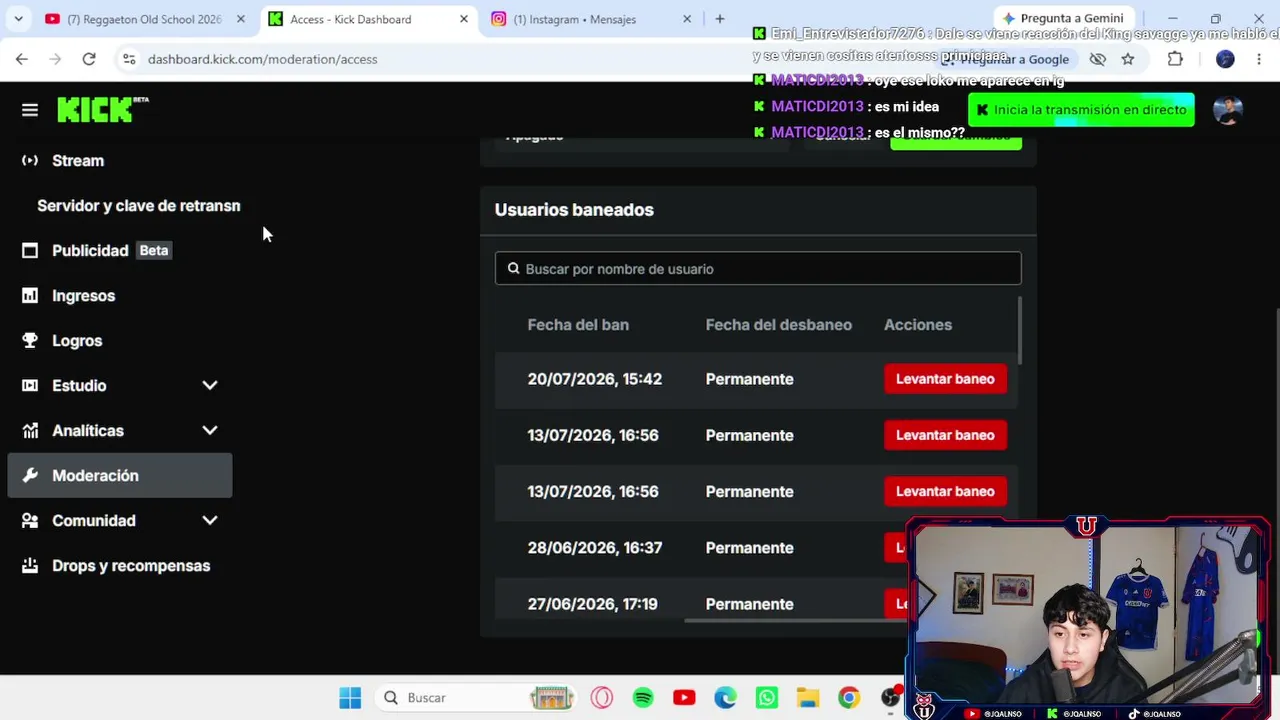Open the Kick hamburger menu
Viewport: 1280px width, 720px height.
point(30,110)
